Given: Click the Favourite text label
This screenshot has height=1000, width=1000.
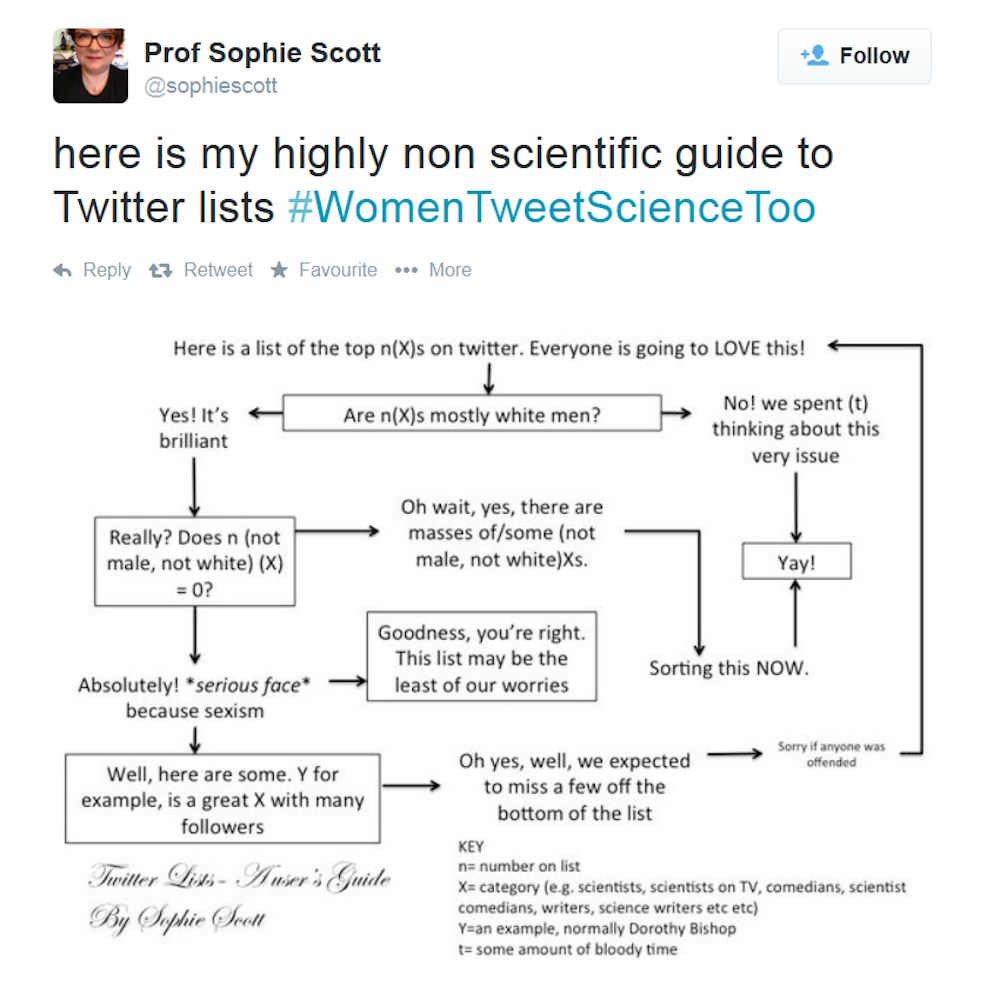Looking at the screenshot, I should [x=338, y=269].
